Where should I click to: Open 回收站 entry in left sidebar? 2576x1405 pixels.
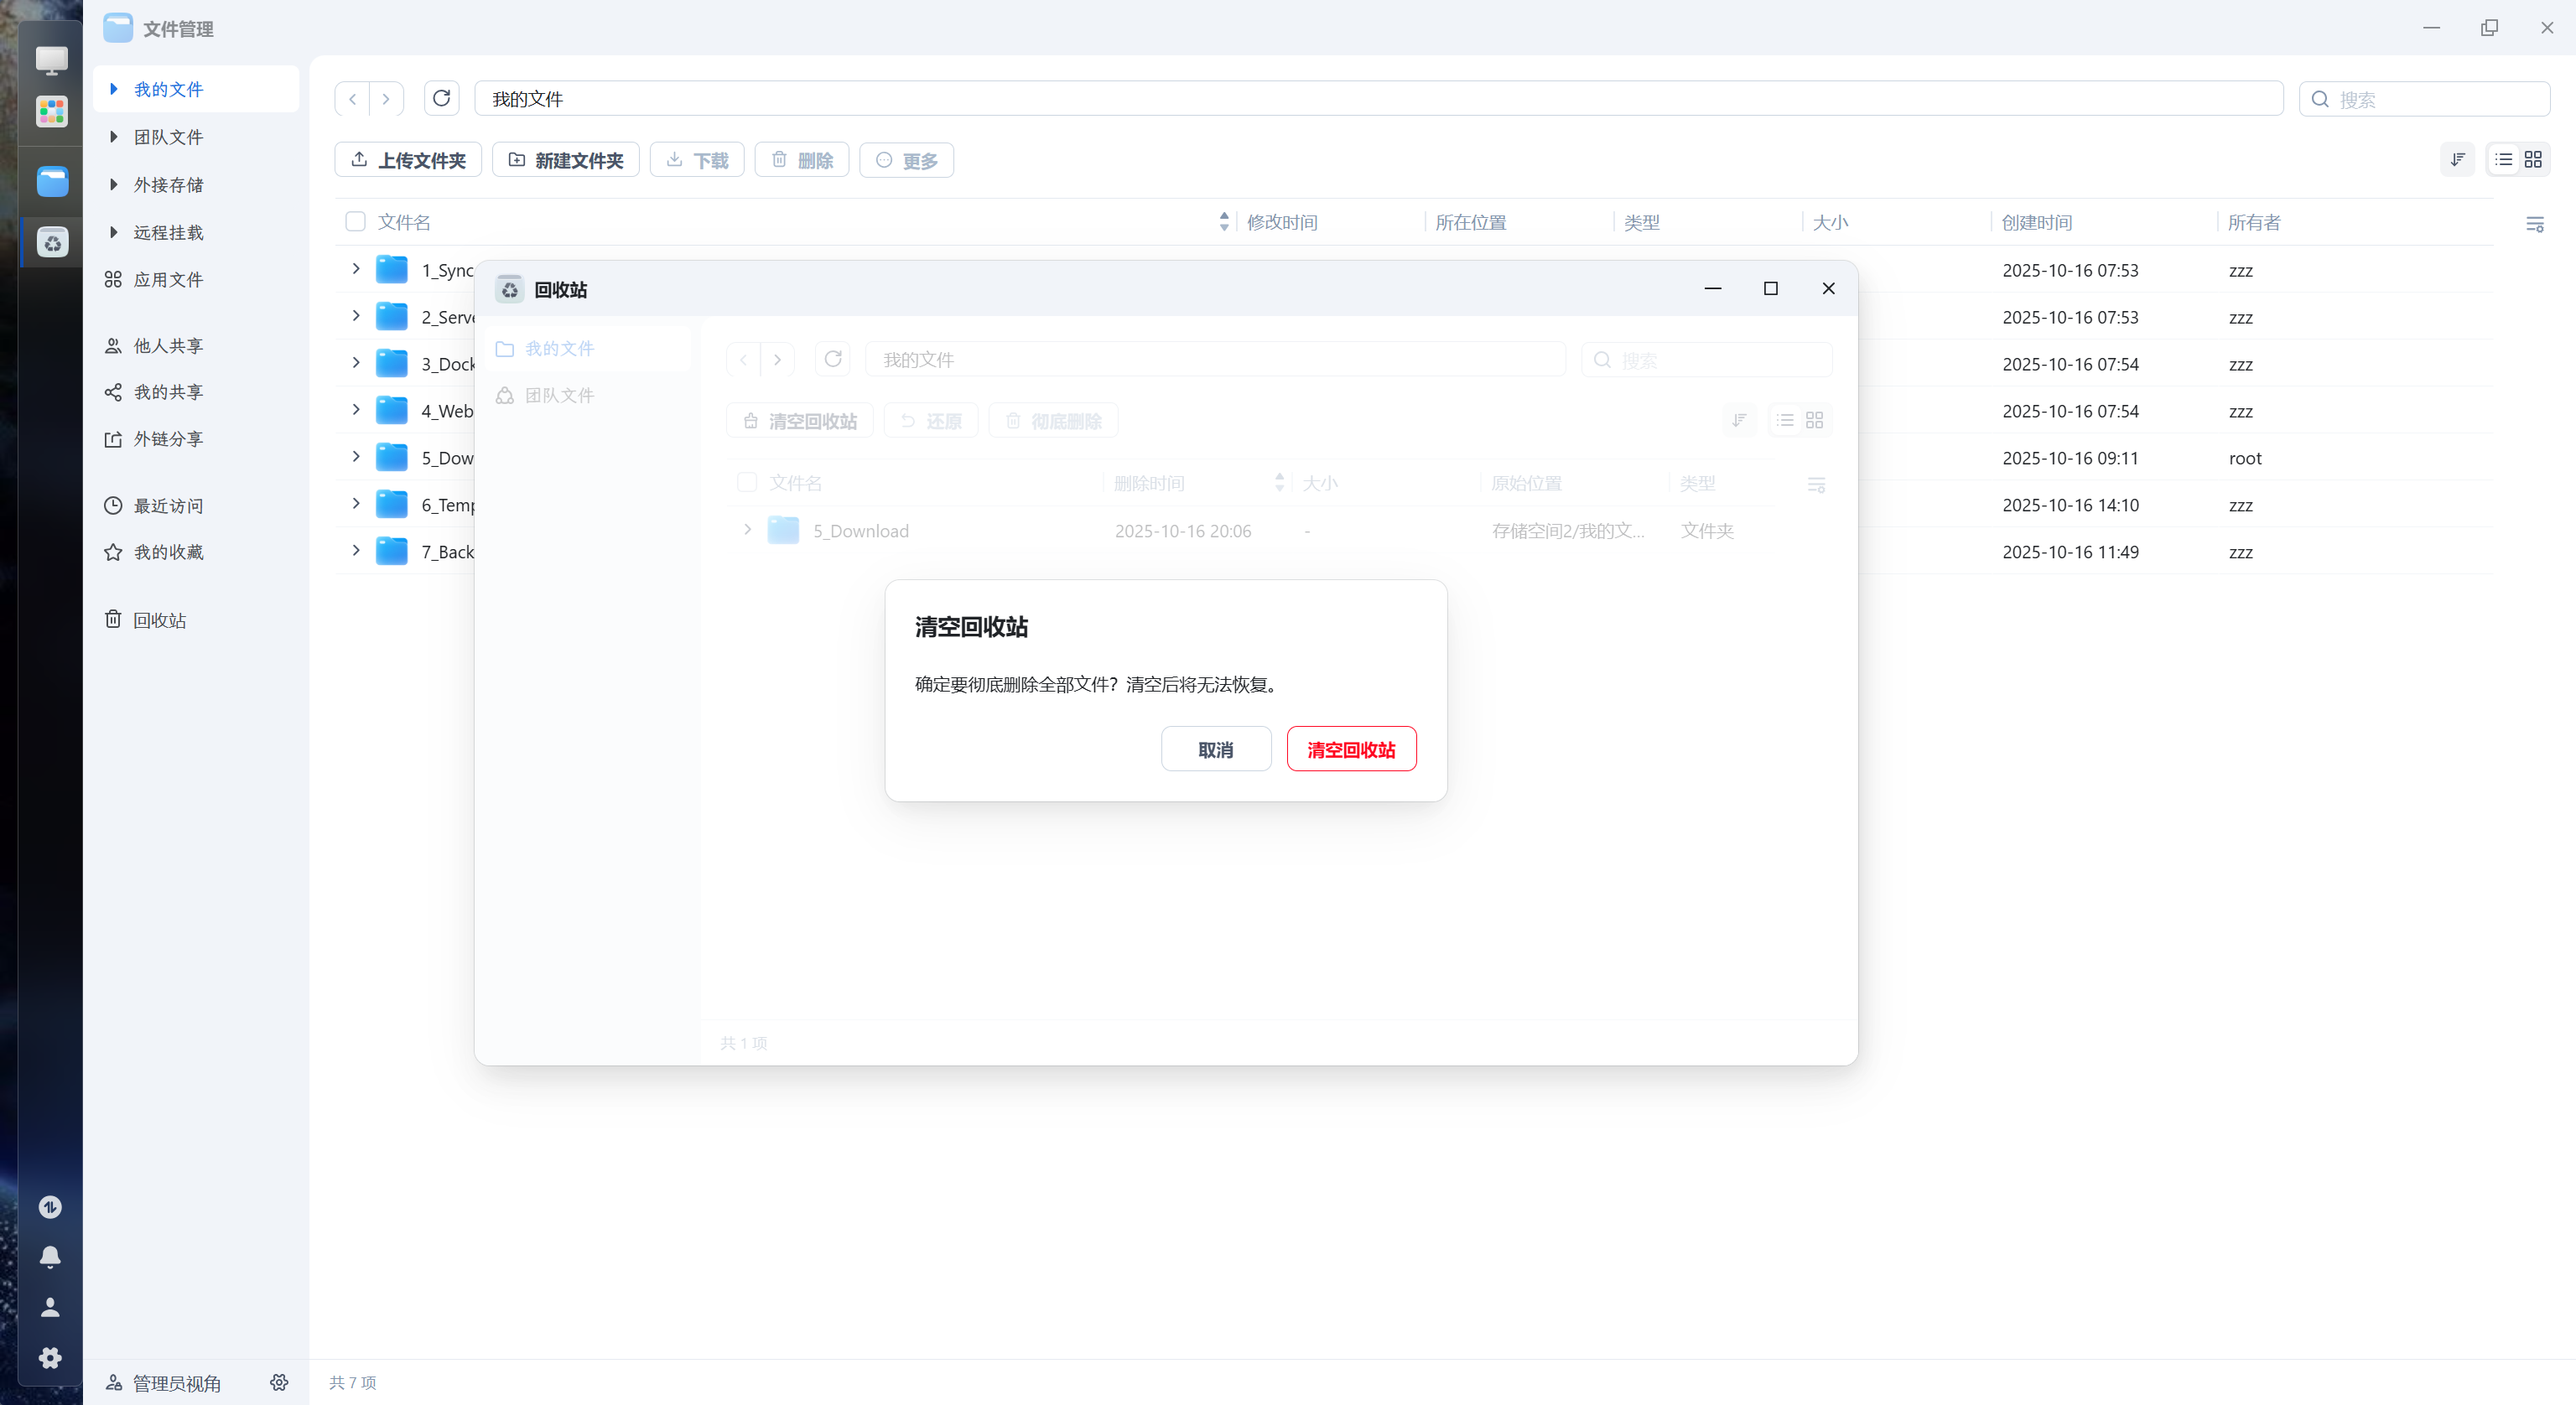pyautogui.click(x=160, y=620)
